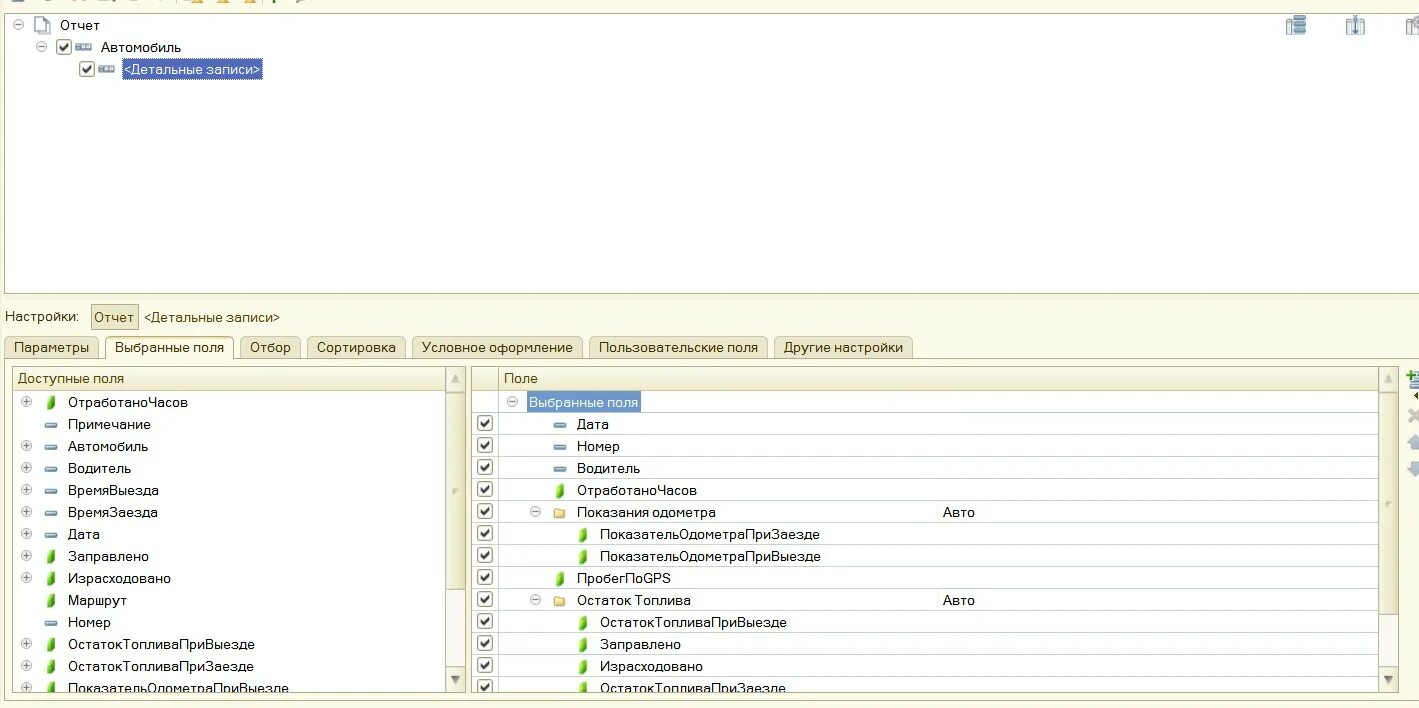This screenshot has height=708, width=1419.
Task: Click the move-down arrow icon beside the field list
Action: tap(1412, 468)
